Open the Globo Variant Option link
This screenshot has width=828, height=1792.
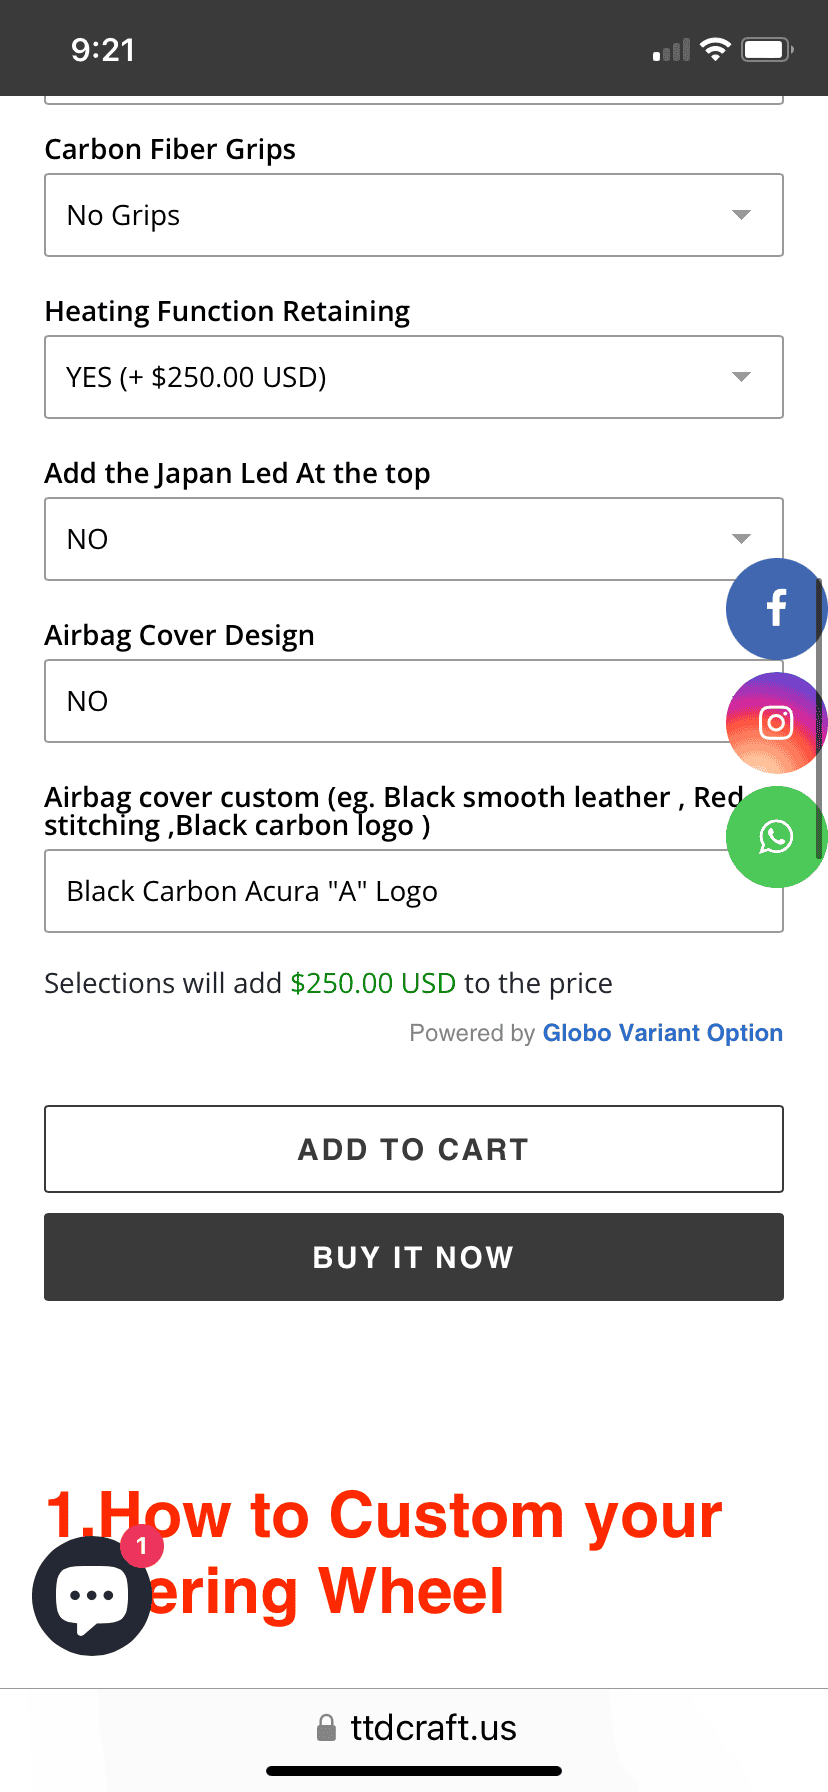click(662, 1033)
